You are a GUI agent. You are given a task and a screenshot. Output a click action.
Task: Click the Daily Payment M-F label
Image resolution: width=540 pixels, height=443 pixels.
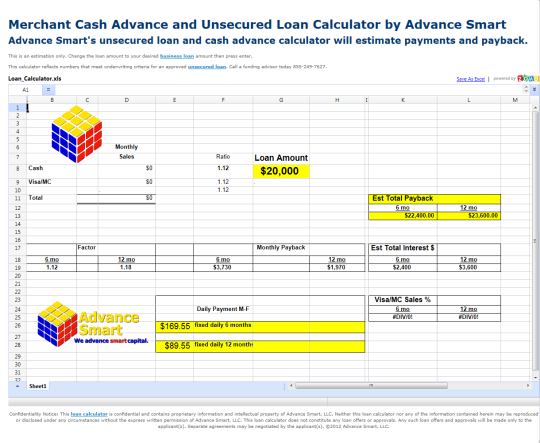(x=223, y=309)
